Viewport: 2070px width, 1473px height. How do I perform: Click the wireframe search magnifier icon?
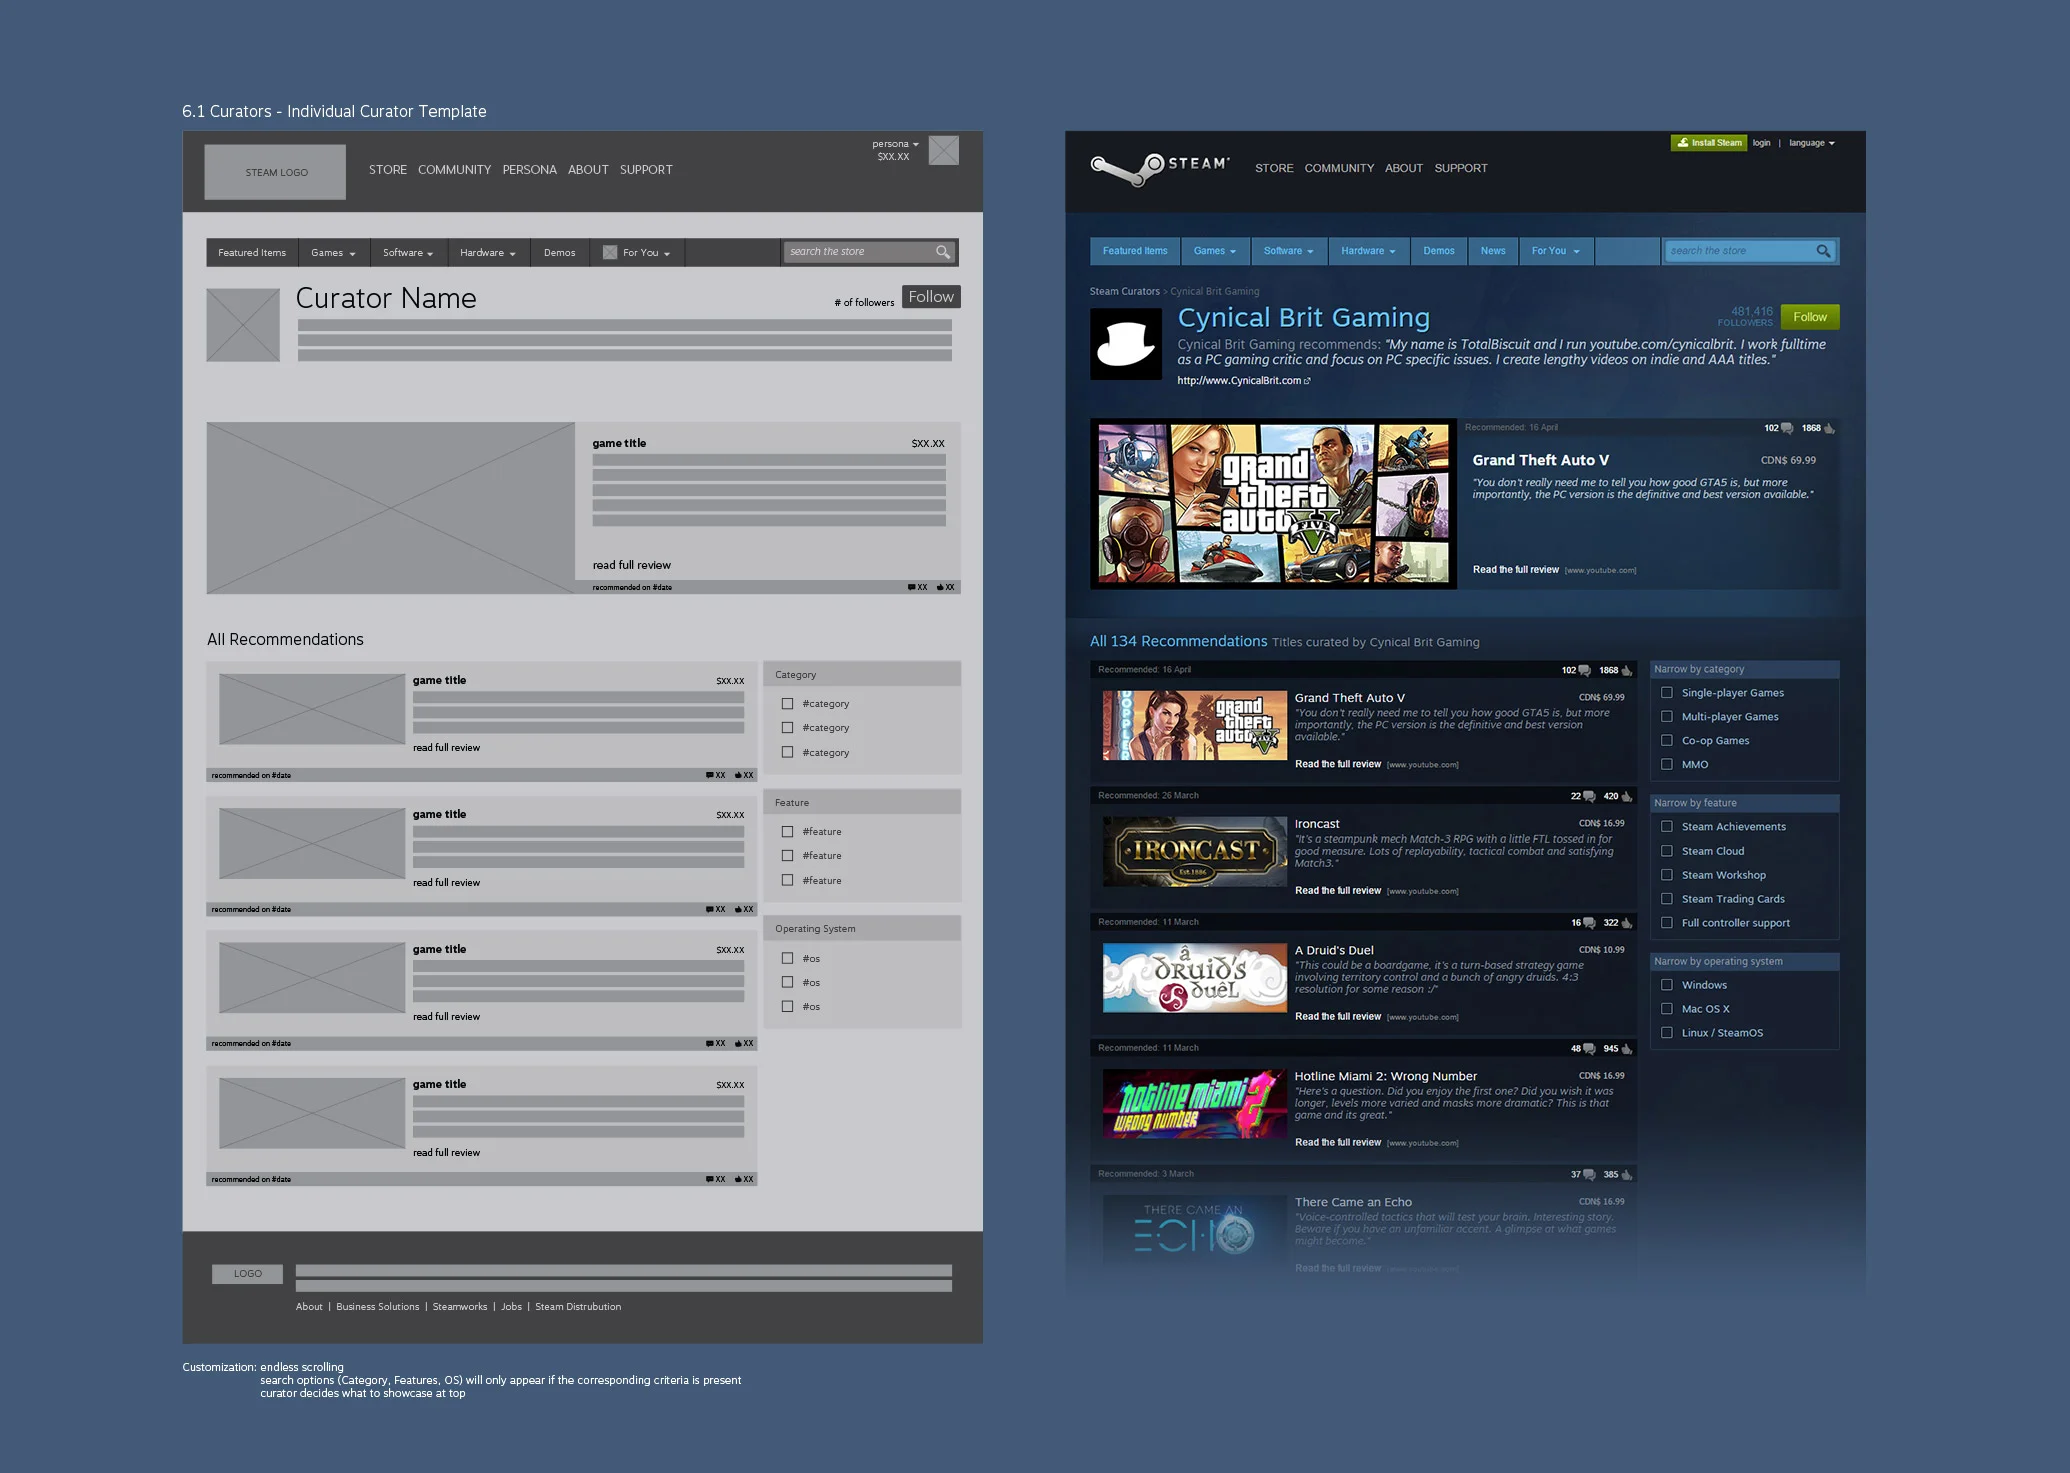click(x=942, y=252)
